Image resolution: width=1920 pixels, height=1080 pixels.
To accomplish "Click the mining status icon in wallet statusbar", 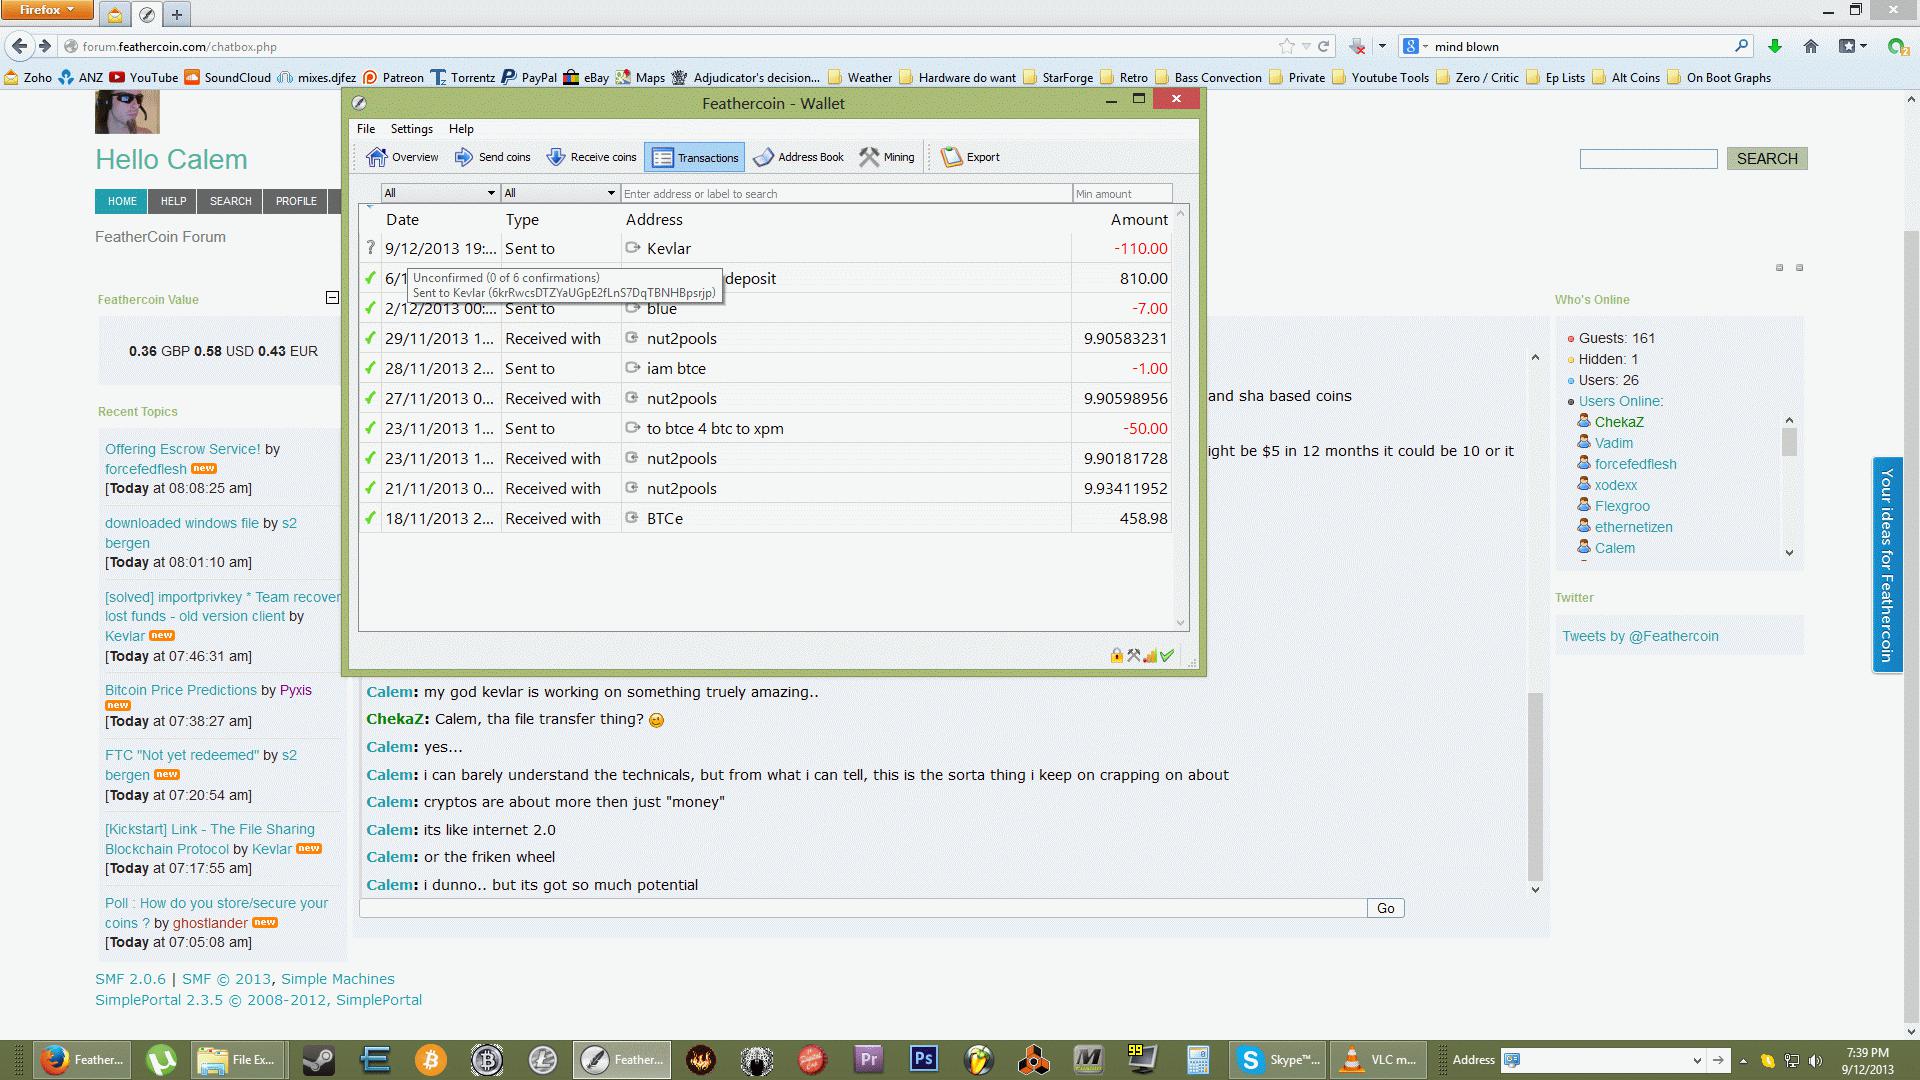I will tap(1133, 656).
